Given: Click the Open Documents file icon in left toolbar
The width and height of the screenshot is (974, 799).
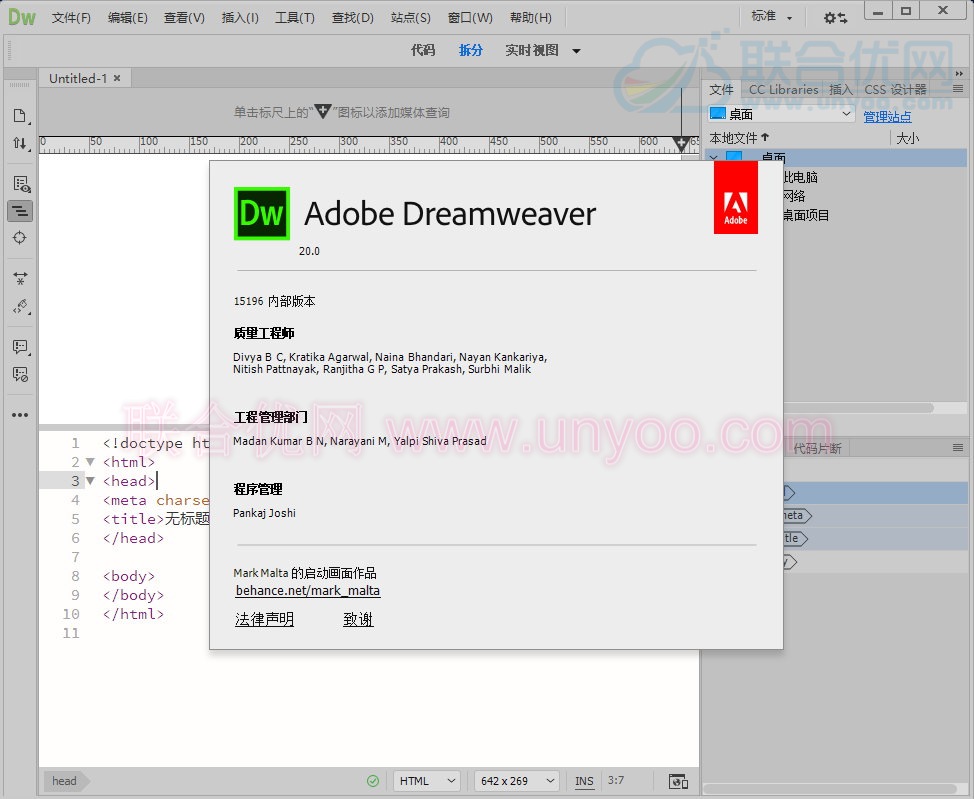Looking at the screenshot, I should [x=19, y=116].
